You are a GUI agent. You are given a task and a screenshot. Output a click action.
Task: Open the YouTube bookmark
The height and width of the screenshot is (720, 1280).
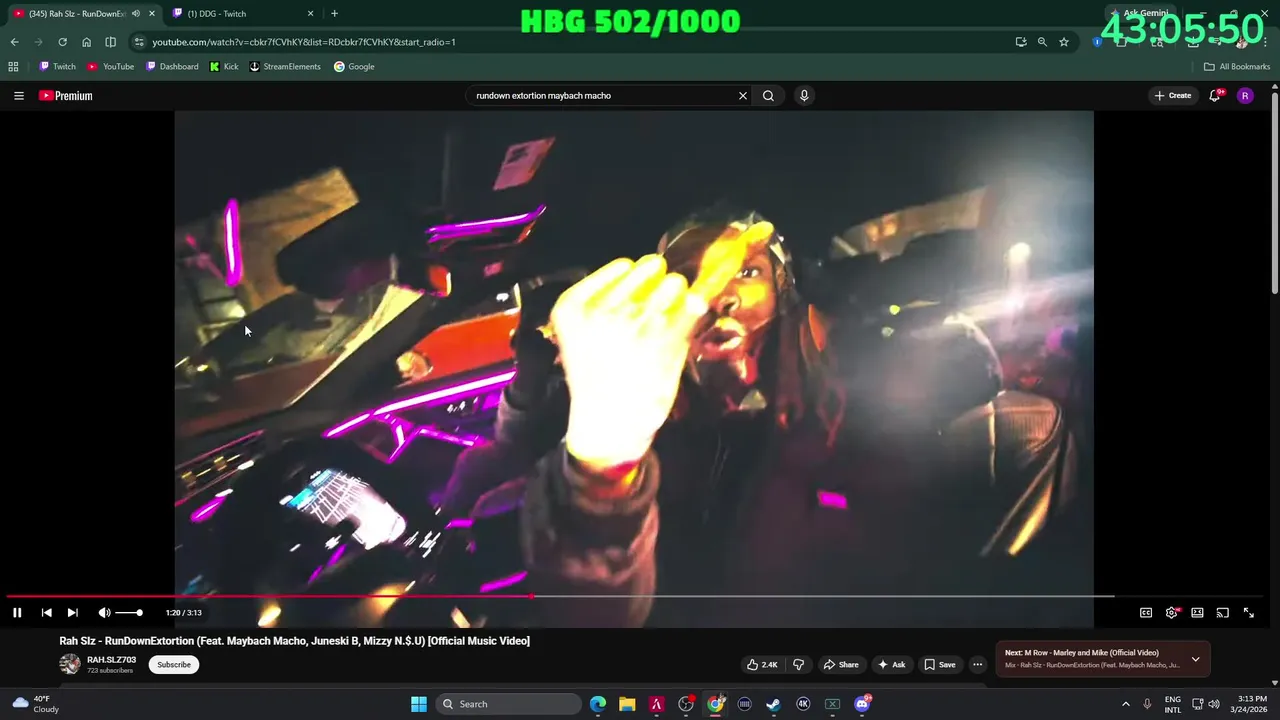[111, 67]
